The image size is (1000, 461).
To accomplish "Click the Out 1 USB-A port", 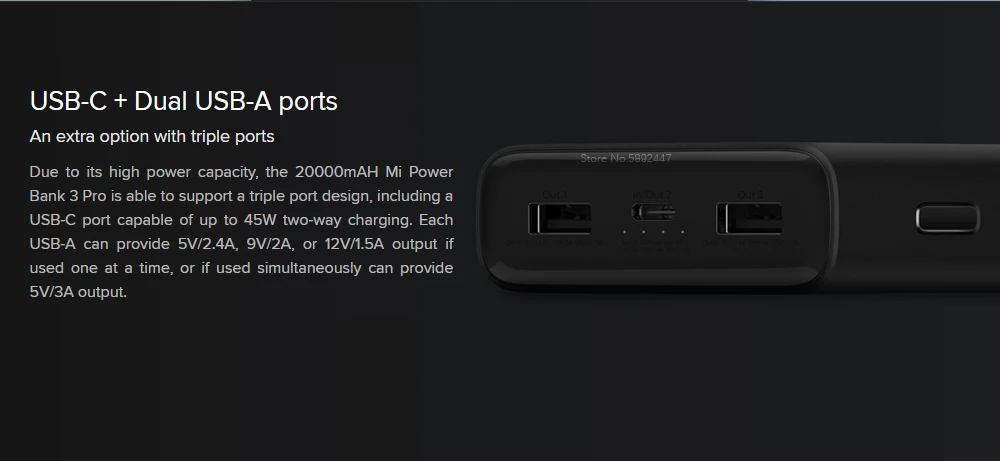I will [x=559, y=218].
